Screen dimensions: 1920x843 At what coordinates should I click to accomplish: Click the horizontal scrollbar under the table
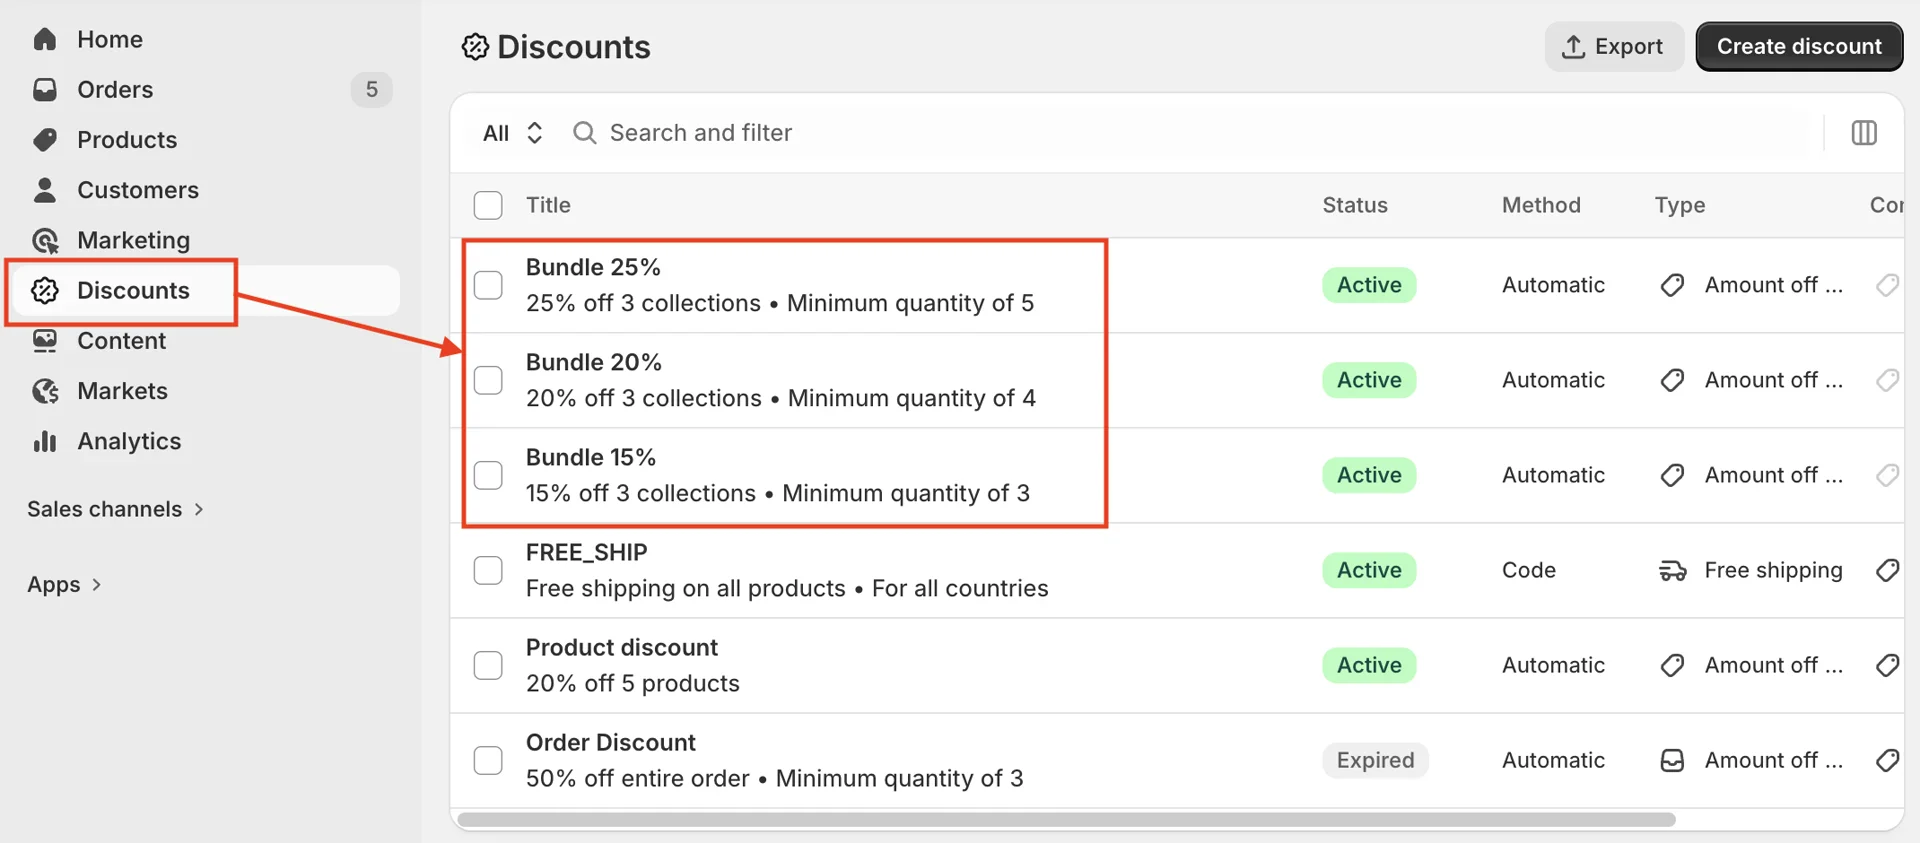[1066, 820]
